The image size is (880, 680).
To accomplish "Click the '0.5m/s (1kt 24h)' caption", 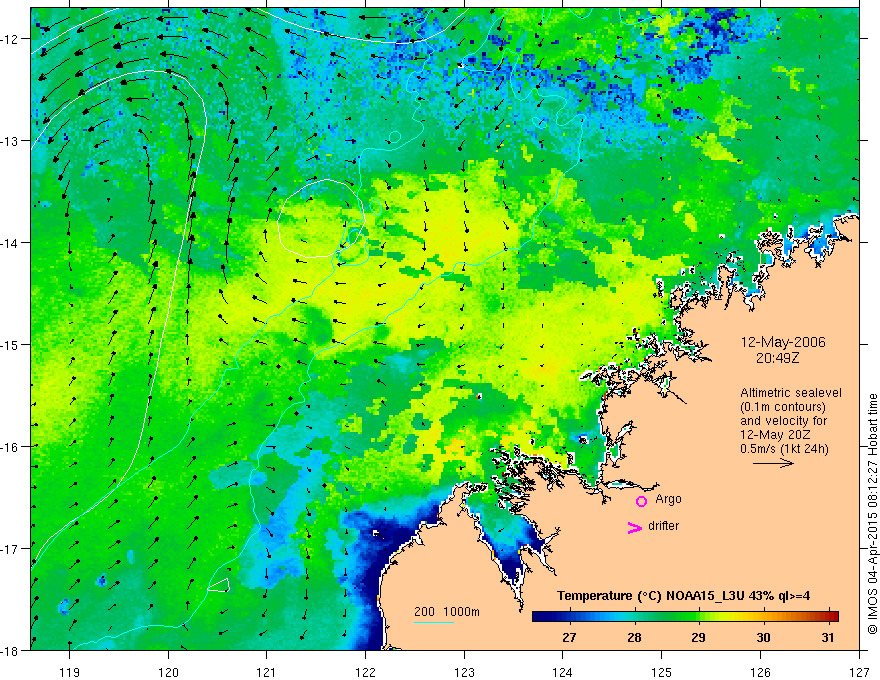I will (x=784, y=449).
